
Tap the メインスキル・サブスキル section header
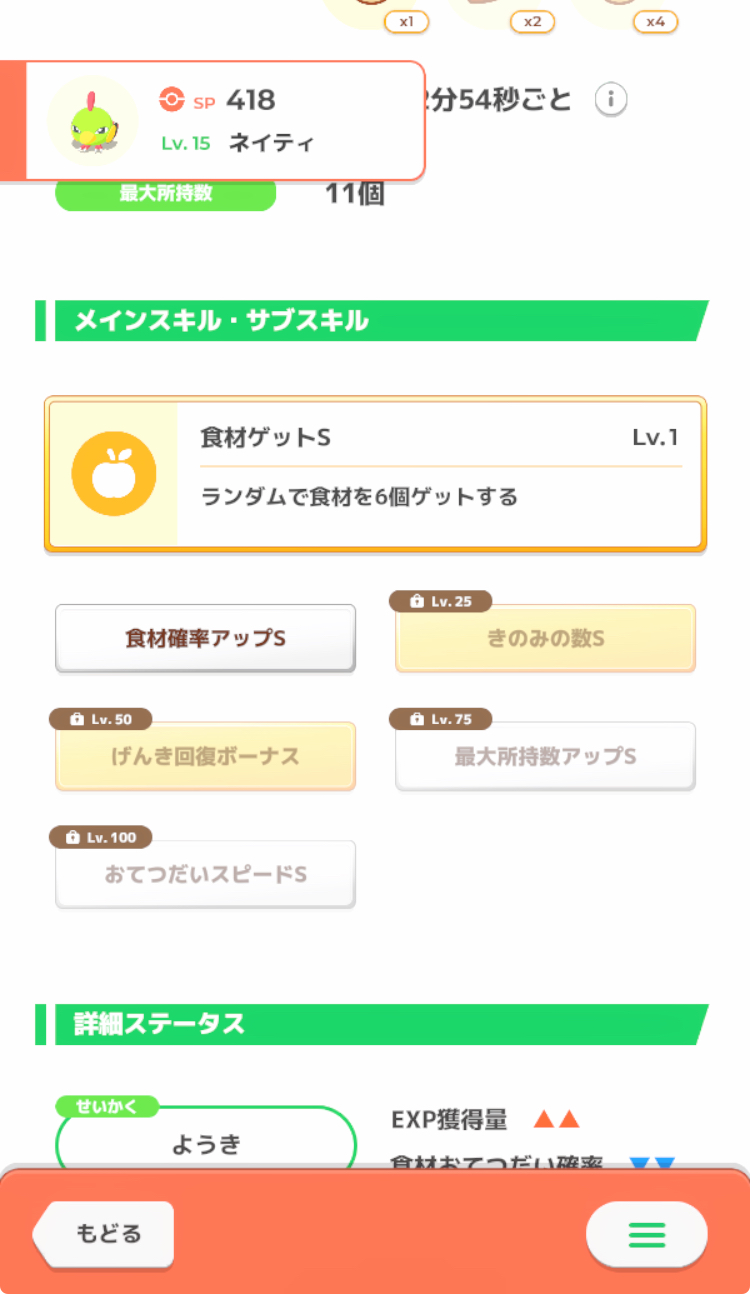(x=372, y=321)
